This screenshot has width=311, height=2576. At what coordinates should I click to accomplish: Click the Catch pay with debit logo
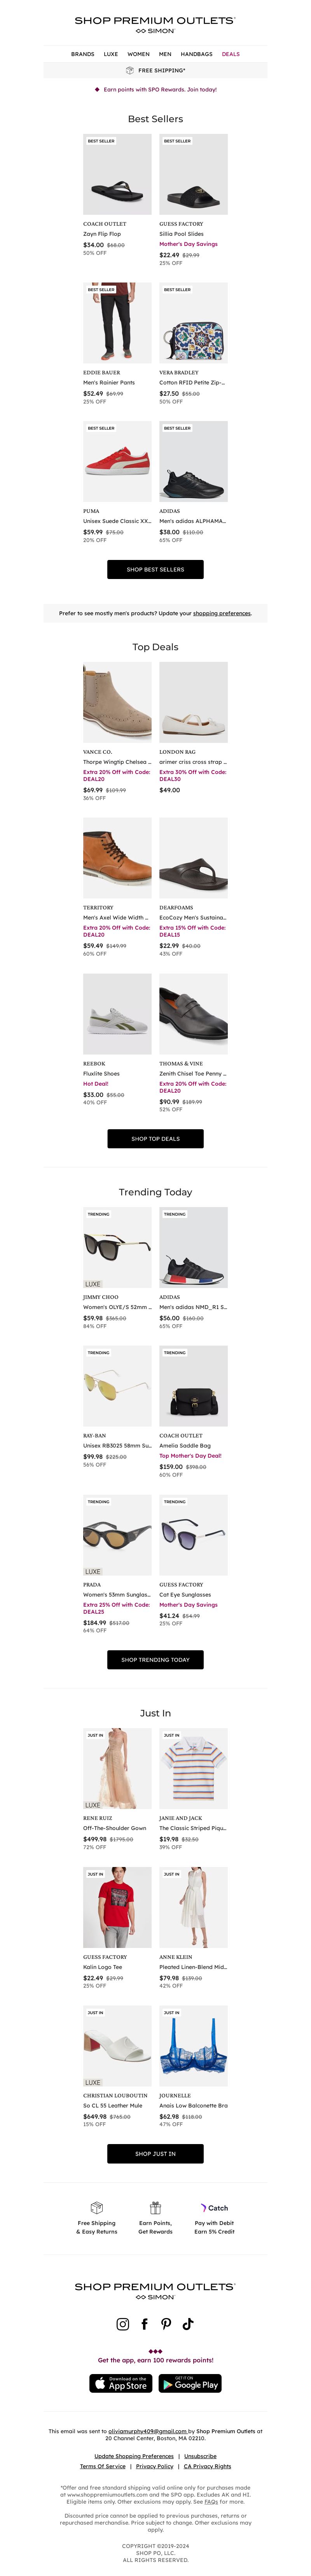coord(214,2207)
